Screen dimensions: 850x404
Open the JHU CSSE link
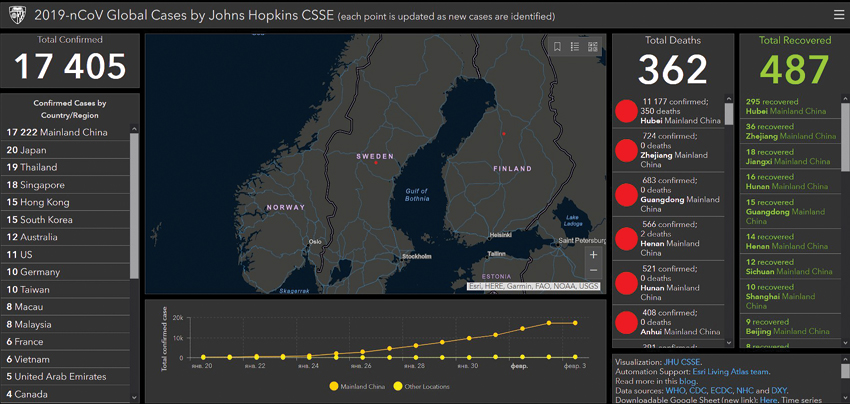pos(682,362)
